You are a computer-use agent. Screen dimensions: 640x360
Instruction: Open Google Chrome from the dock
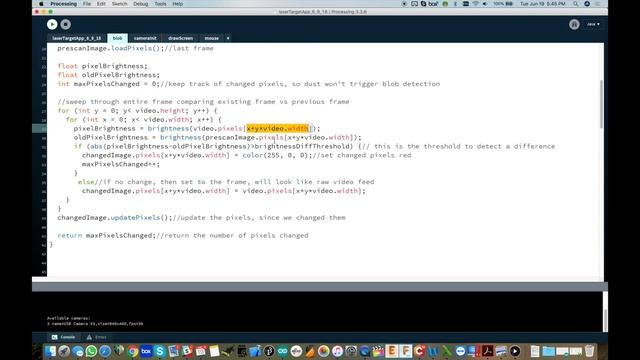tap(133, 351)
